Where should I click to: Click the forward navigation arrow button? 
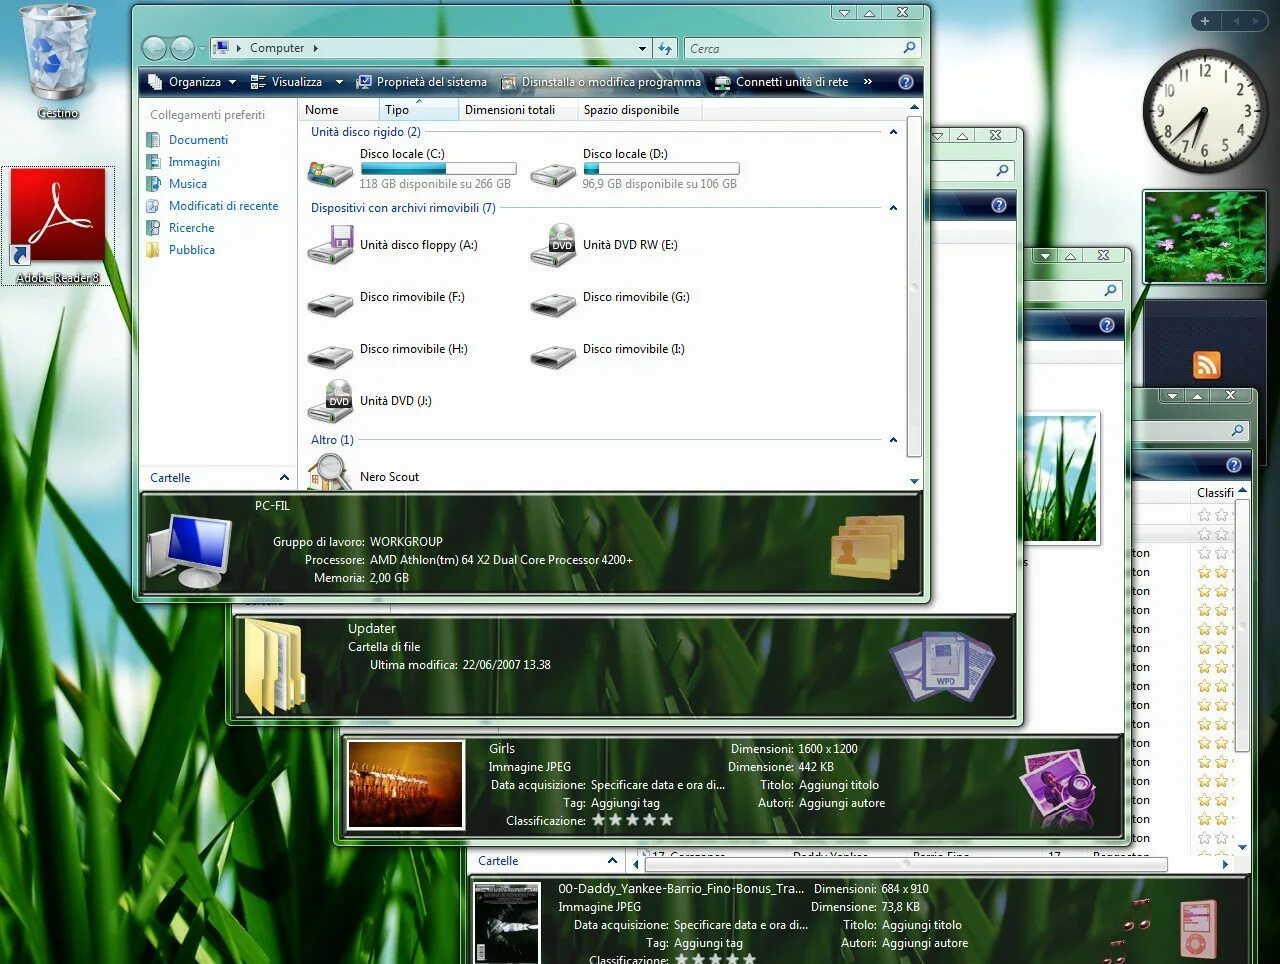(182, 48)
